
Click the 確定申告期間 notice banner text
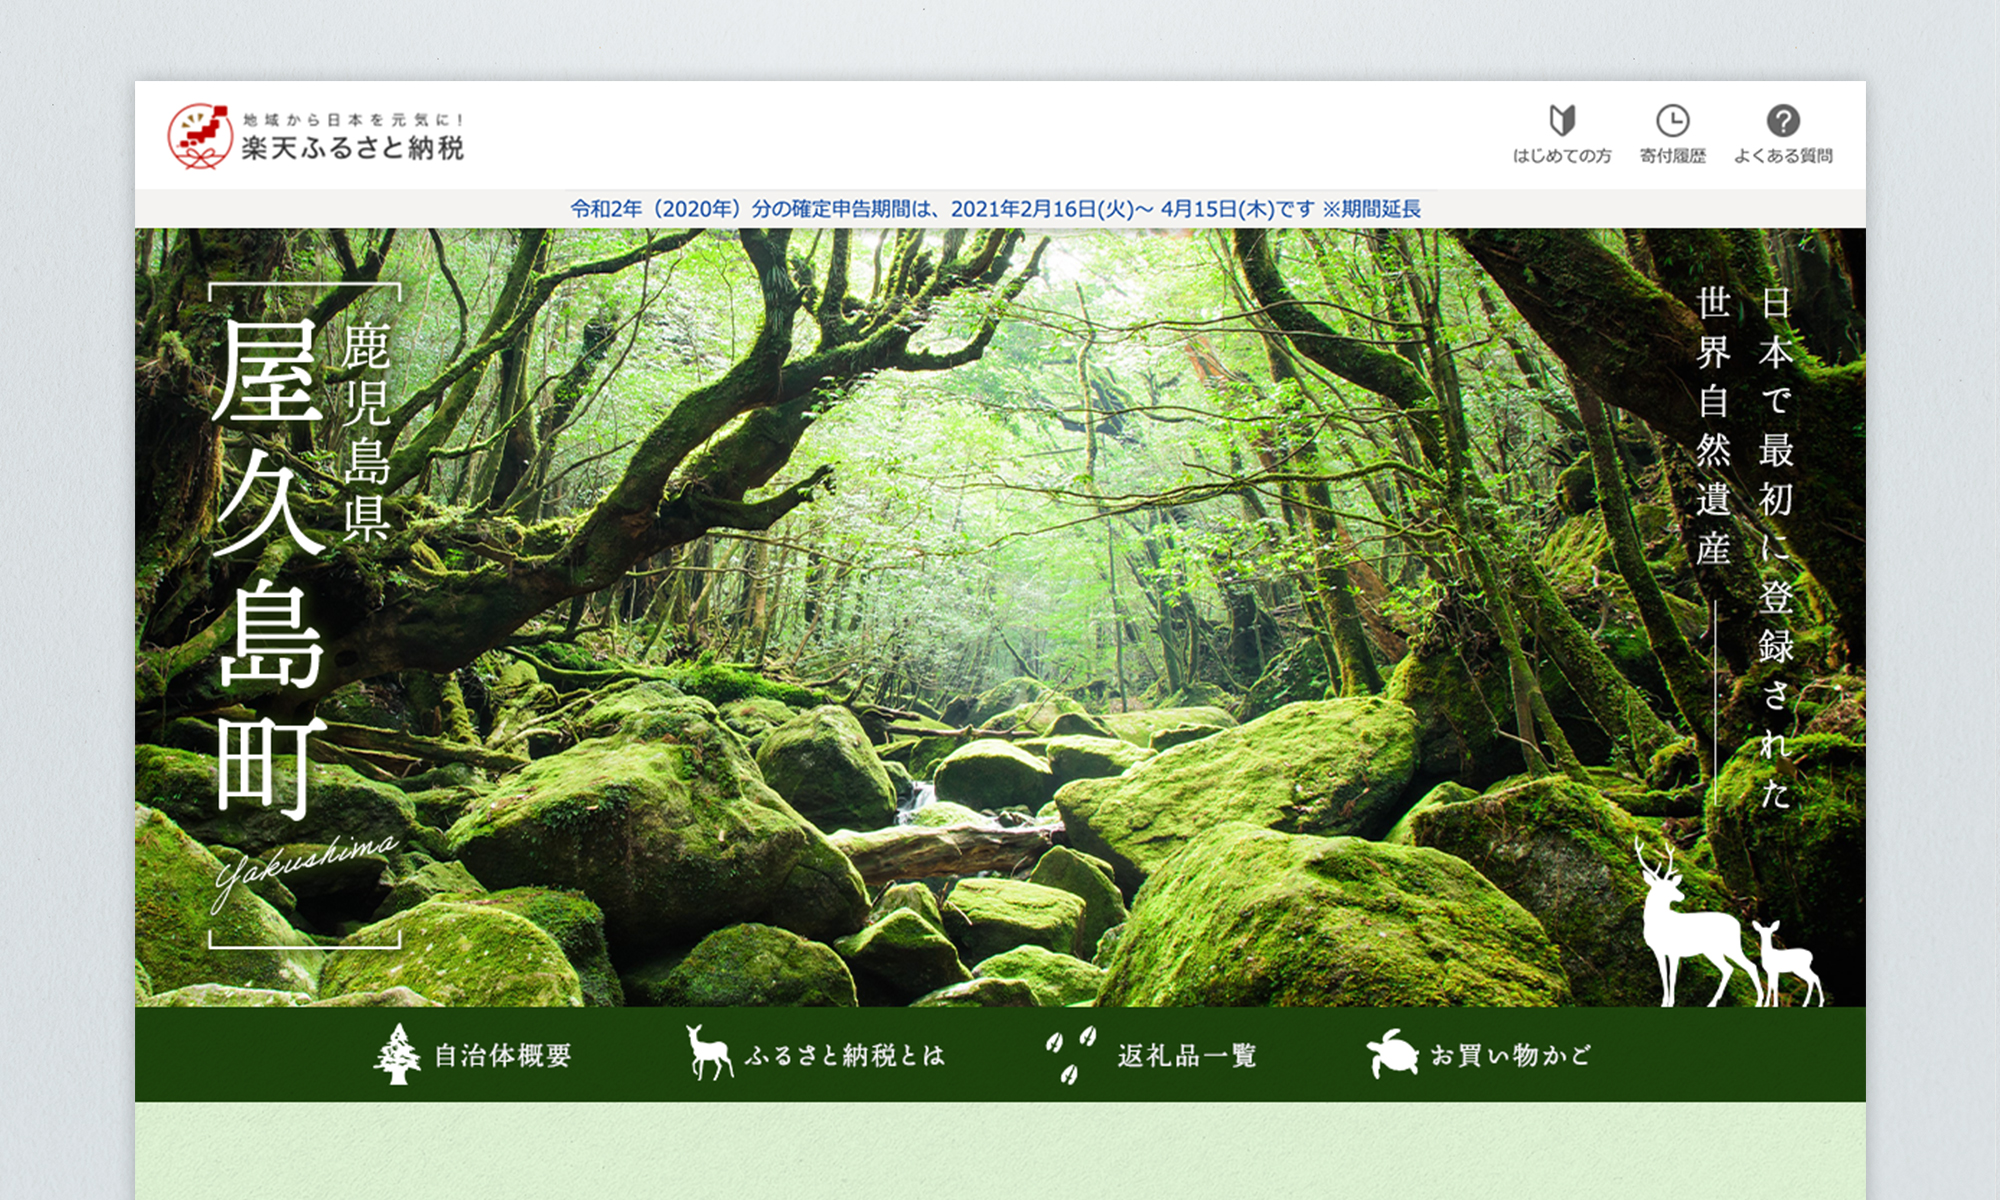coord(1000,210)
